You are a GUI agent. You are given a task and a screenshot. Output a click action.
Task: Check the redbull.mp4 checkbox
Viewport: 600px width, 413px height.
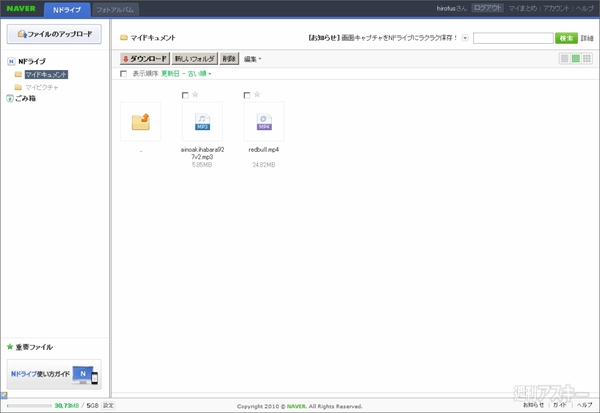click(247, 95)
